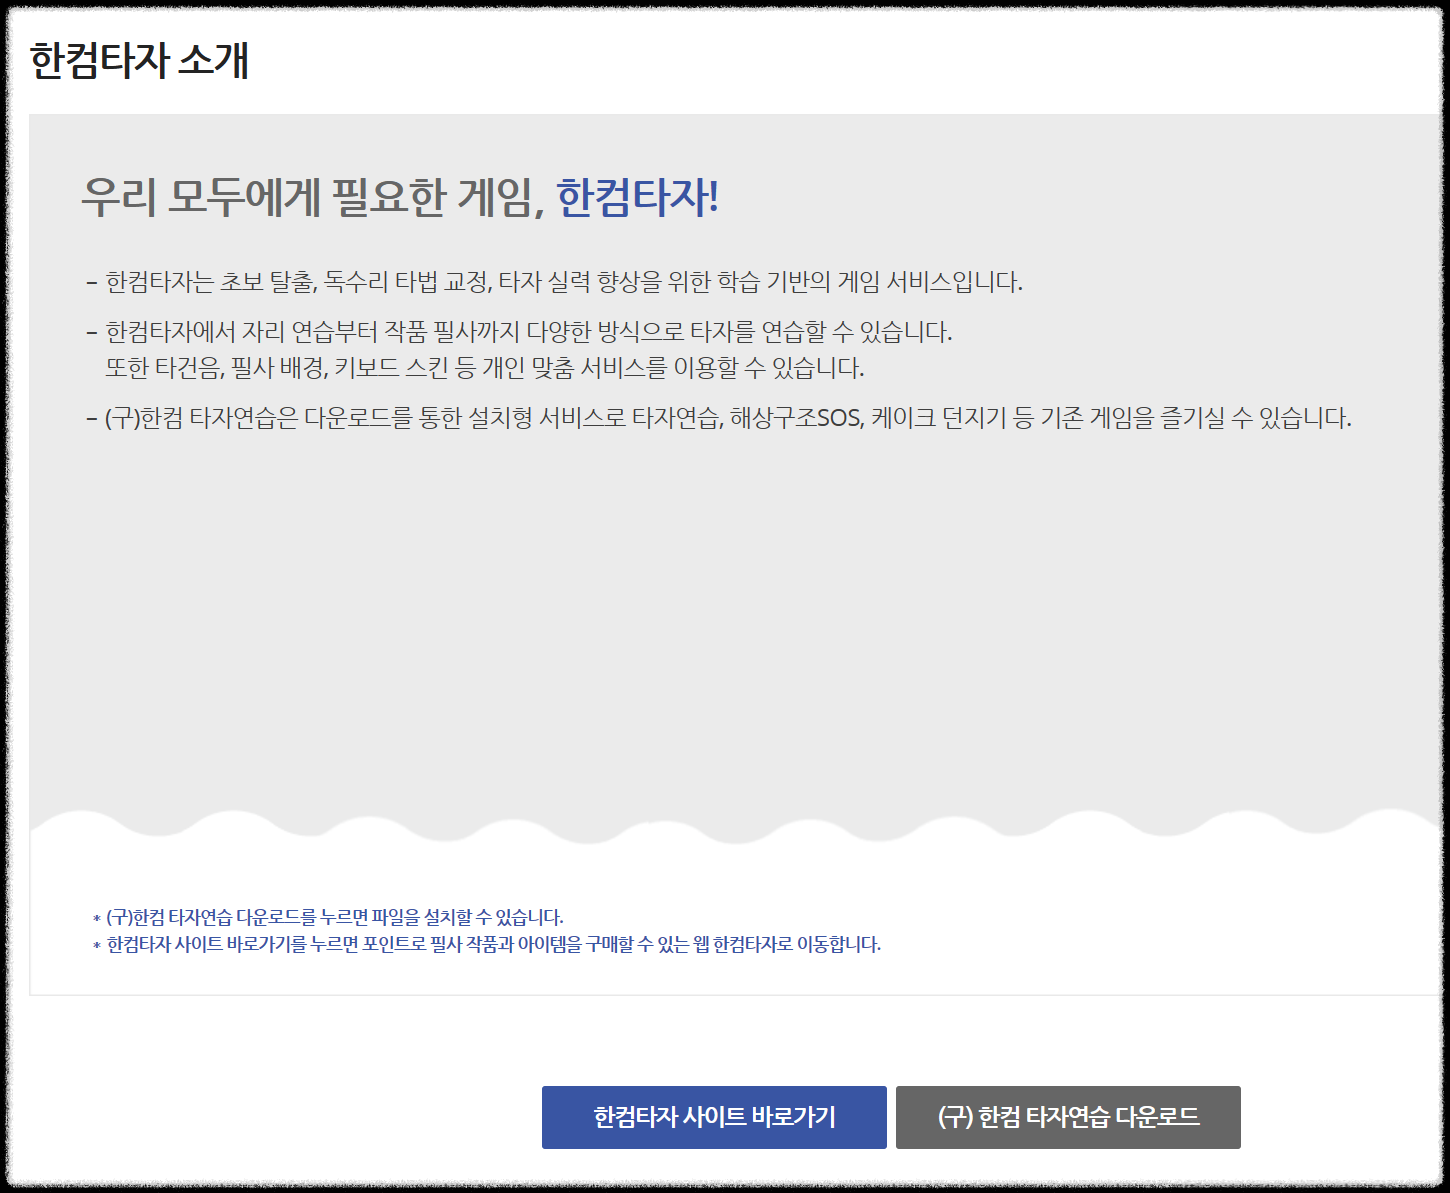Click the note about 웹 한컴타자로 이동
This screenshot has height=1193, width=1450.
click(x=490, y=941)
